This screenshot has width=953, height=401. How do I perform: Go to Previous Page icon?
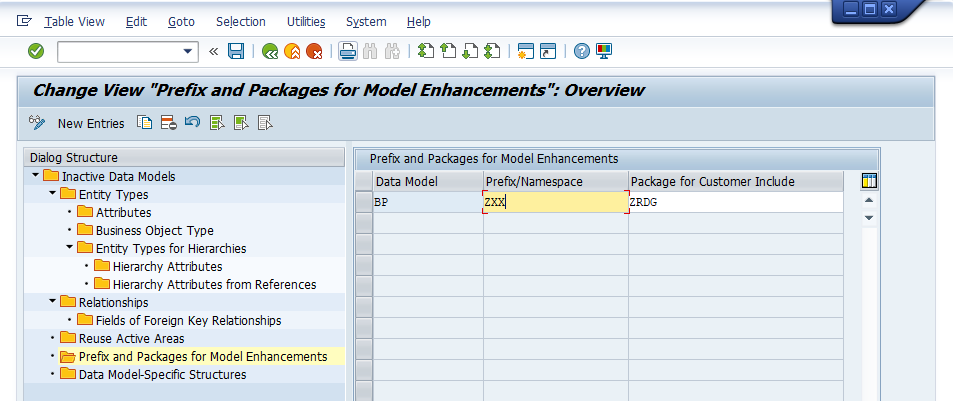448,51
